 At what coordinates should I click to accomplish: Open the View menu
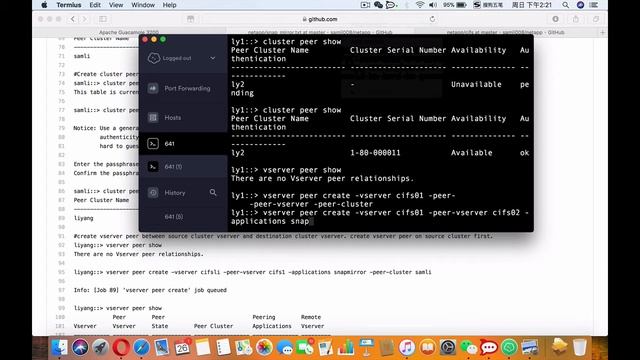[x=116, y=5]
